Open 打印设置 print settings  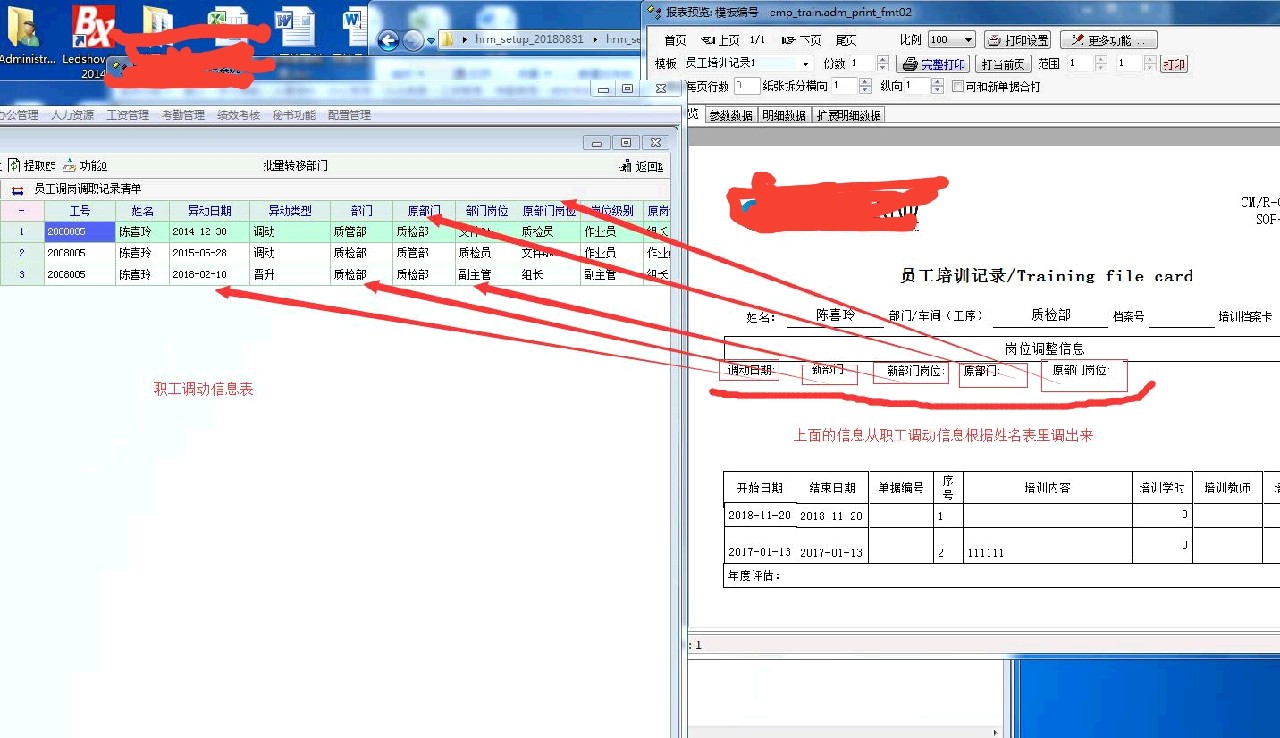coord(1017,40)
